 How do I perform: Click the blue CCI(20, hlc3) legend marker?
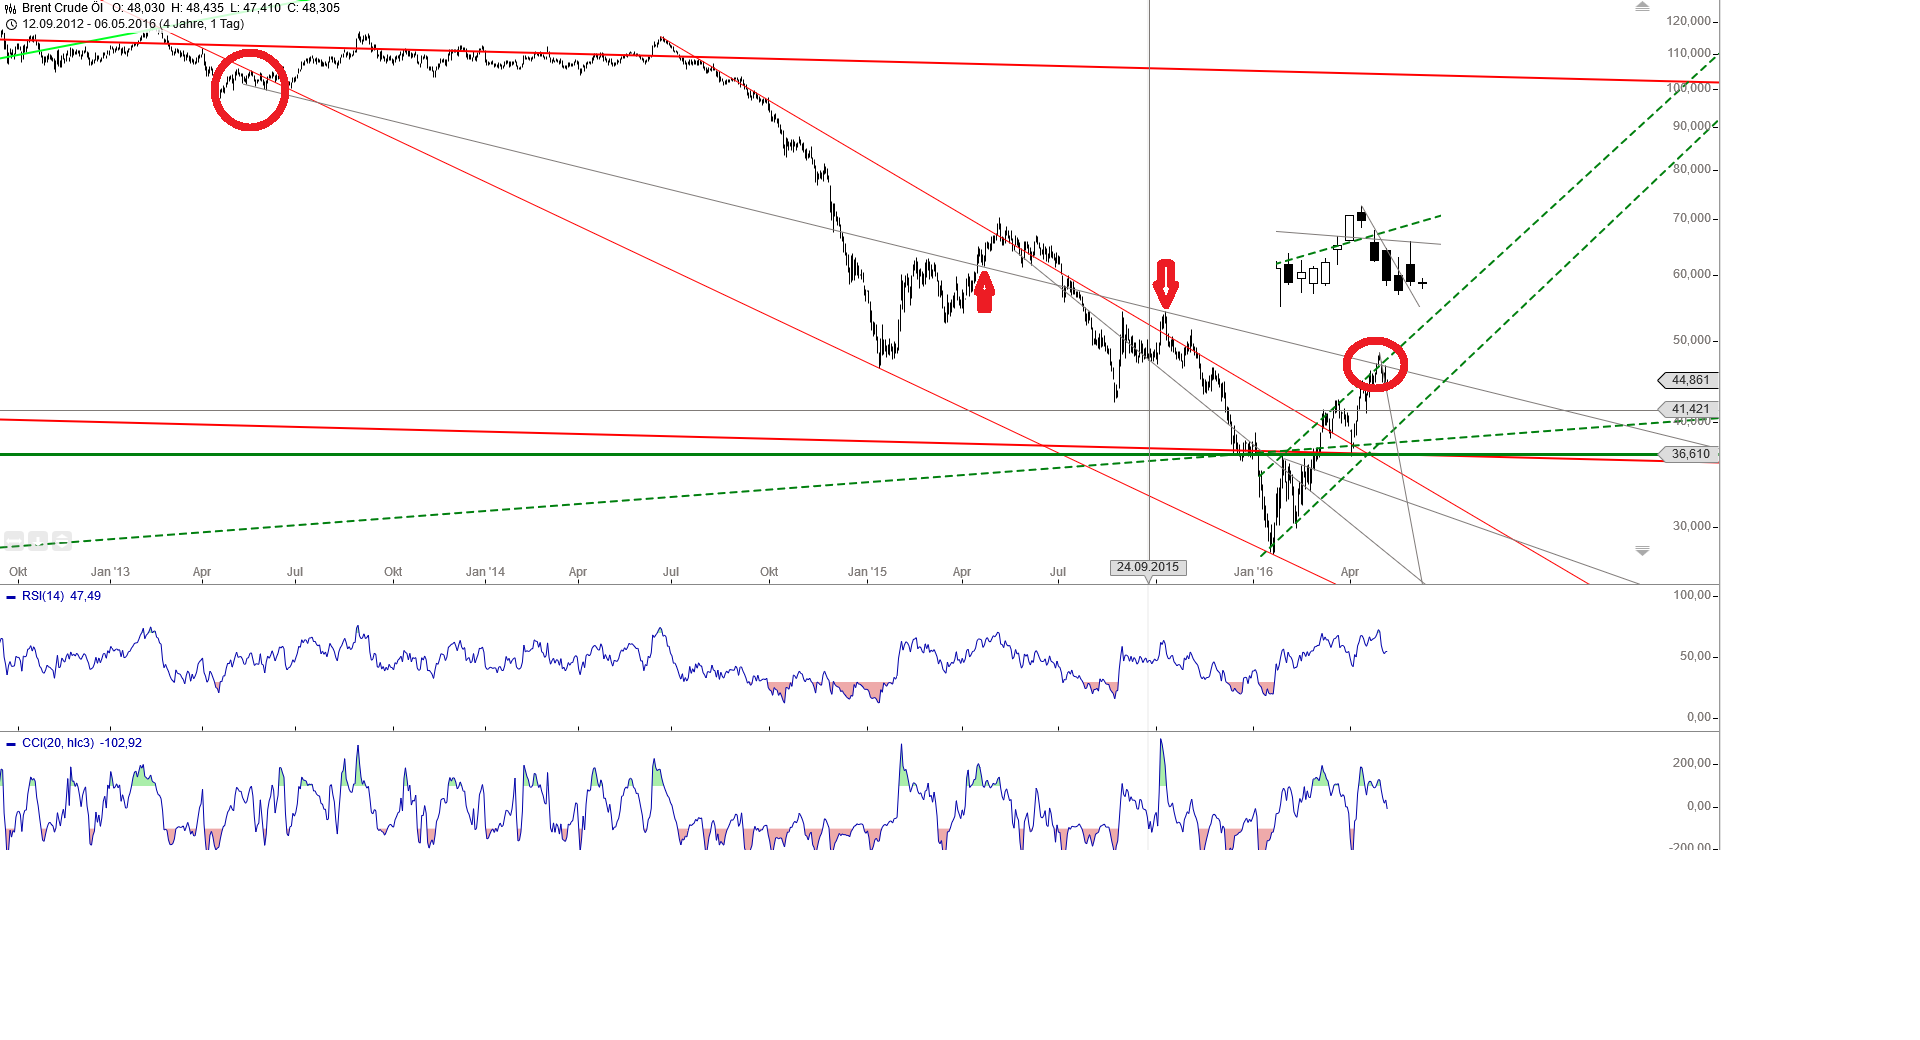[x=11, y=744]
